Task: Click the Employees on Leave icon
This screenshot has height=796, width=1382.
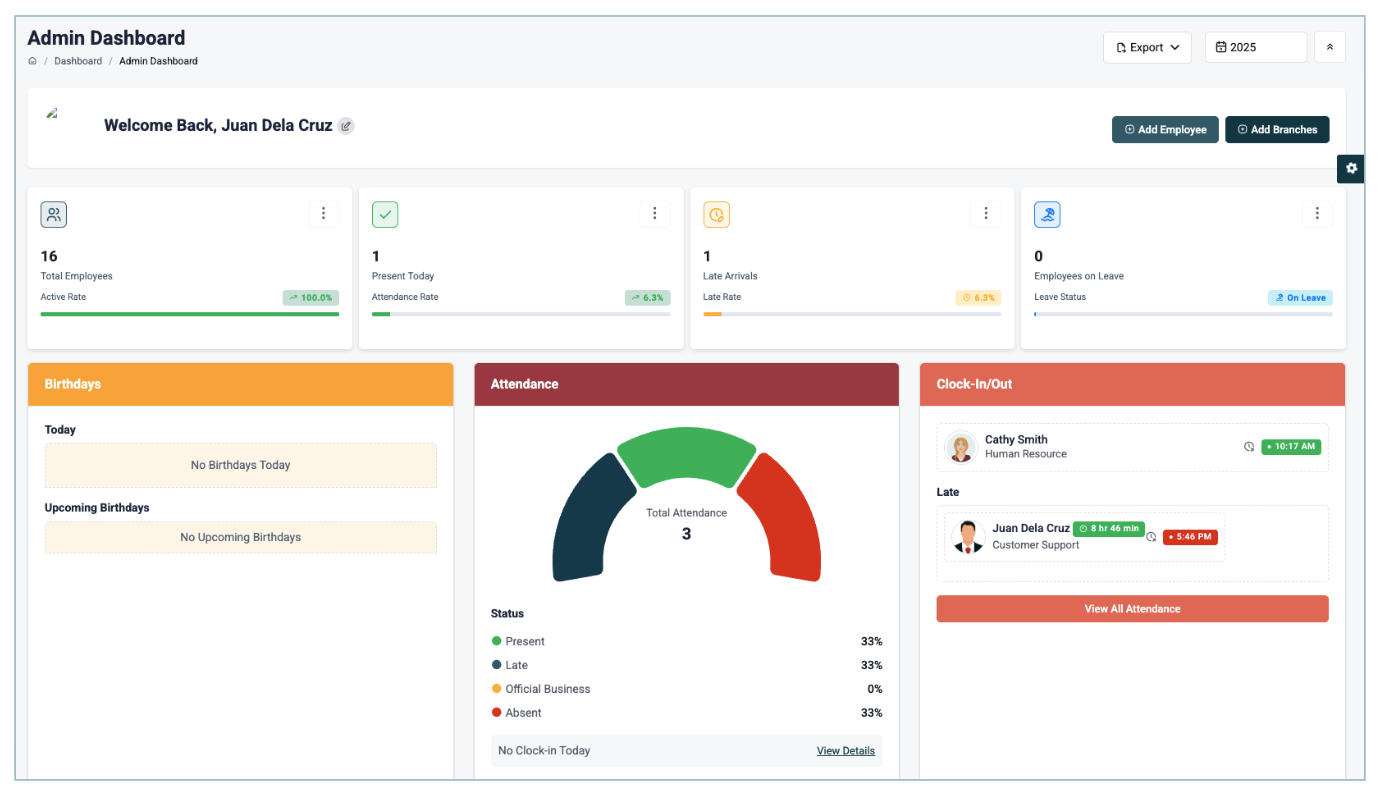Action: [1047, 214]
